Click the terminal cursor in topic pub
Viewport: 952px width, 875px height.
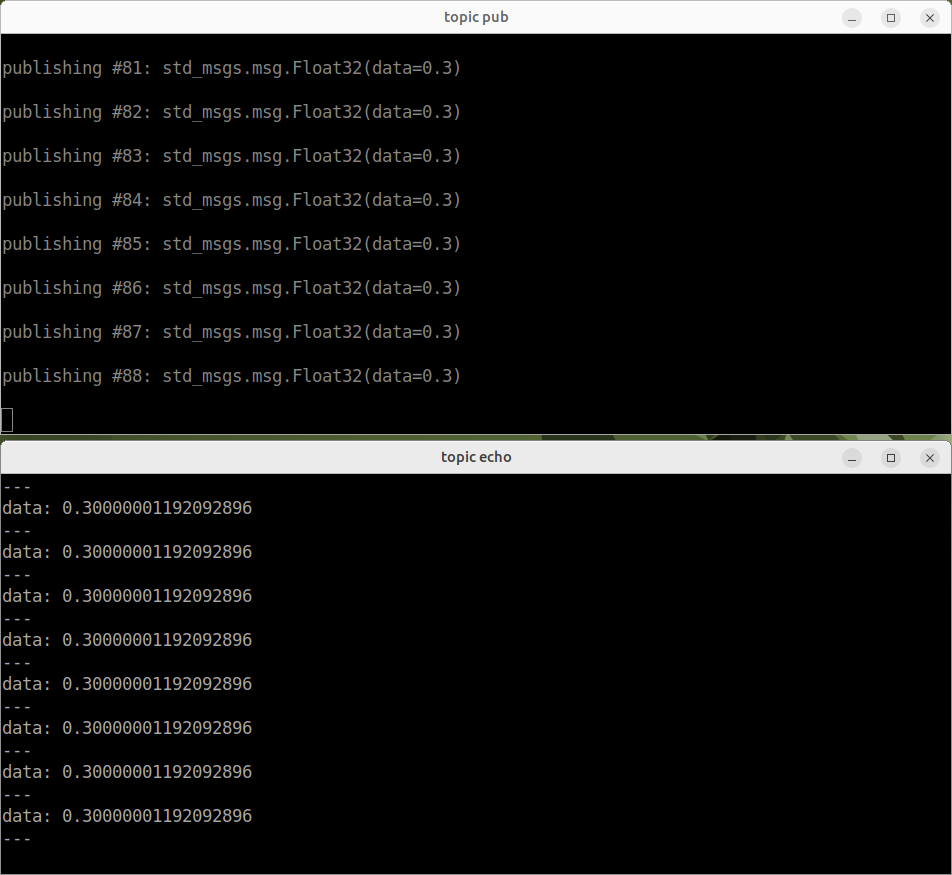click(x=7, y=420)
